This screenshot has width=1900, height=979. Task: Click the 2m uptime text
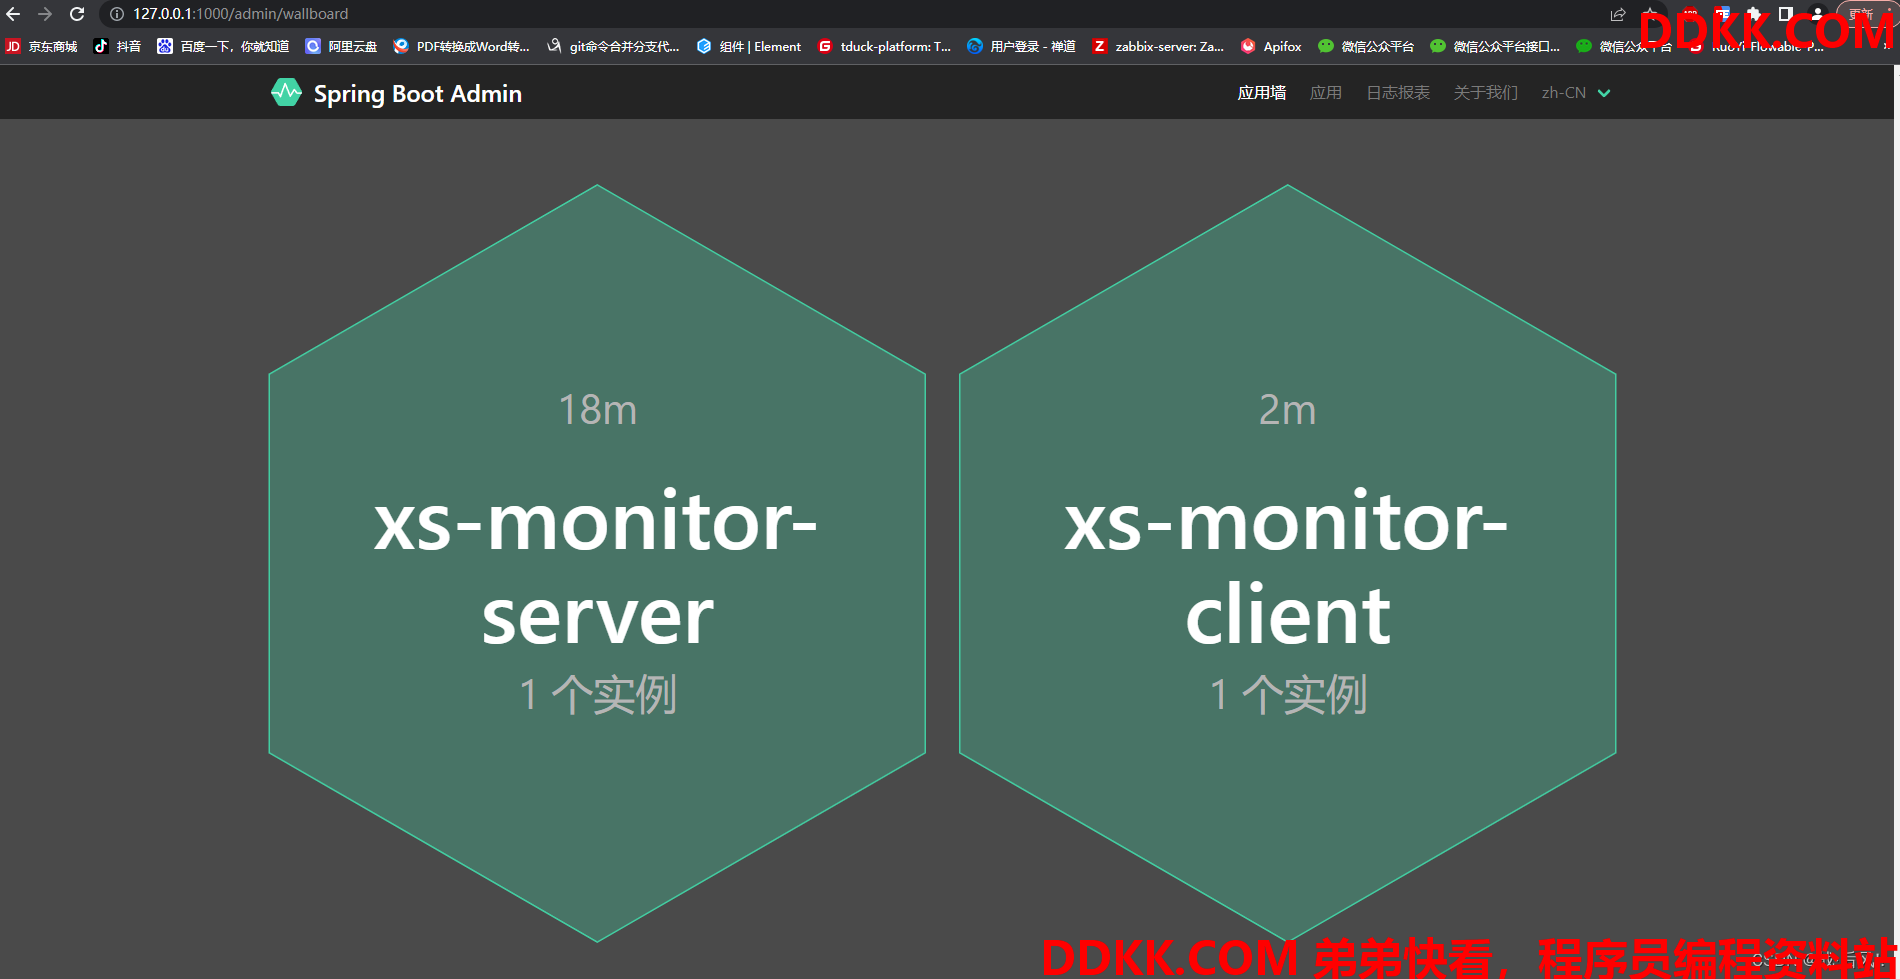[x=1288, y=410]
